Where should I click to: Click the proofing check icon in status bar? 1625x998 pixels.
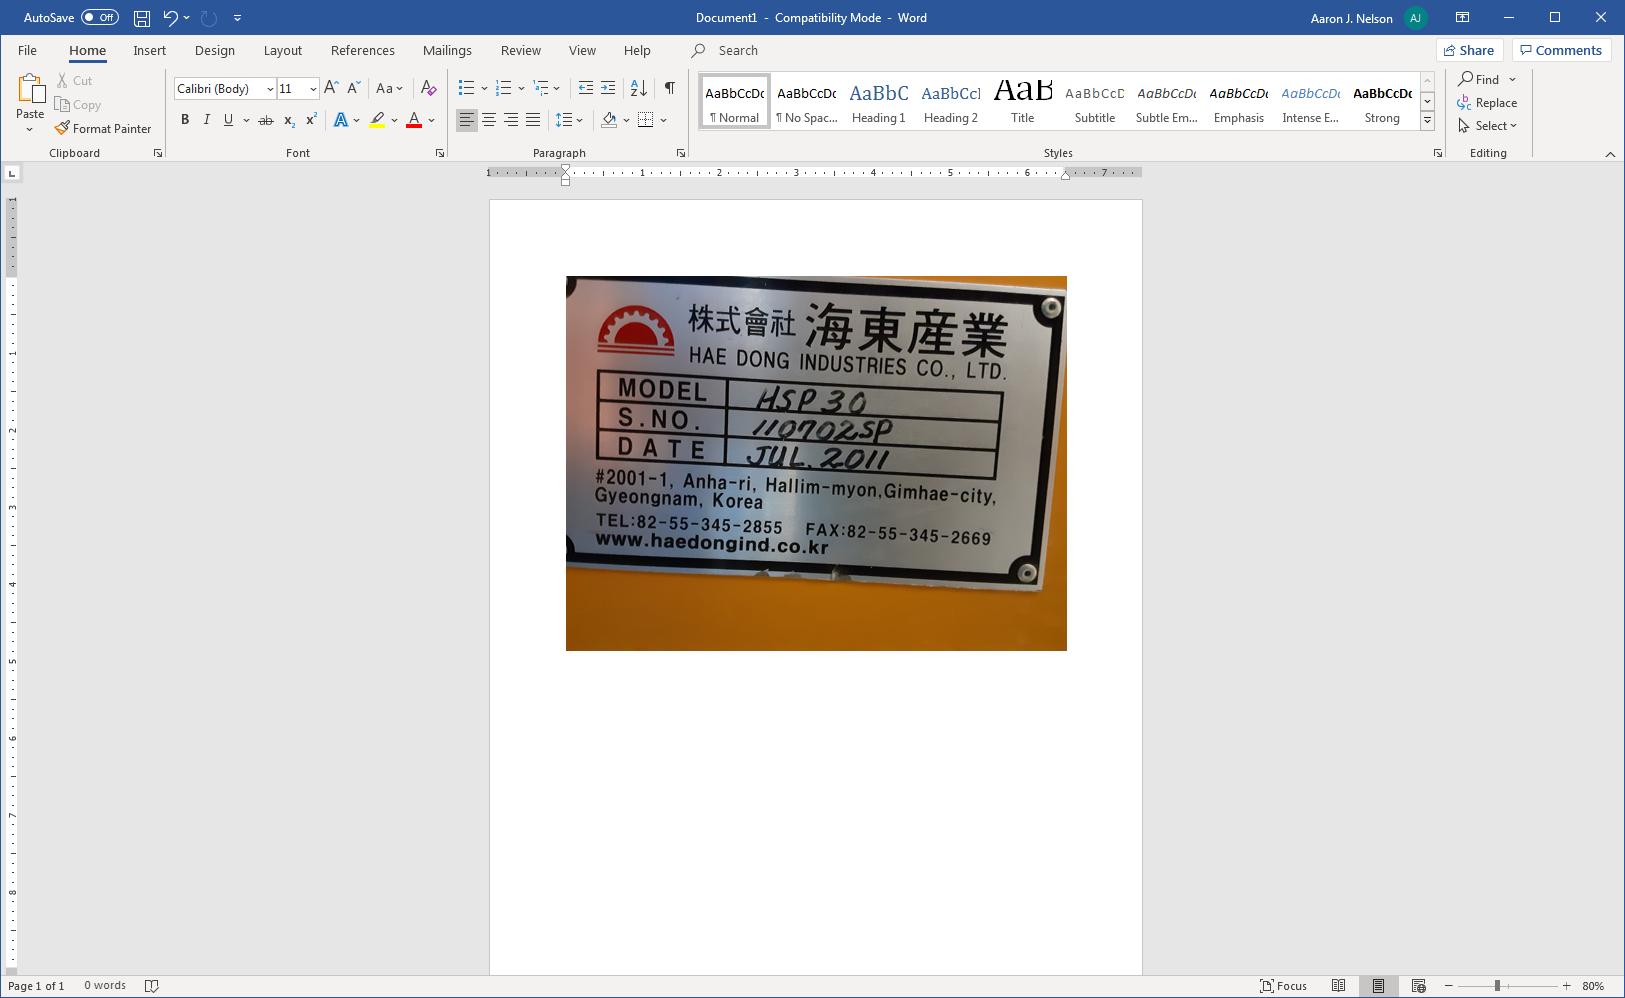pos(152,986)
